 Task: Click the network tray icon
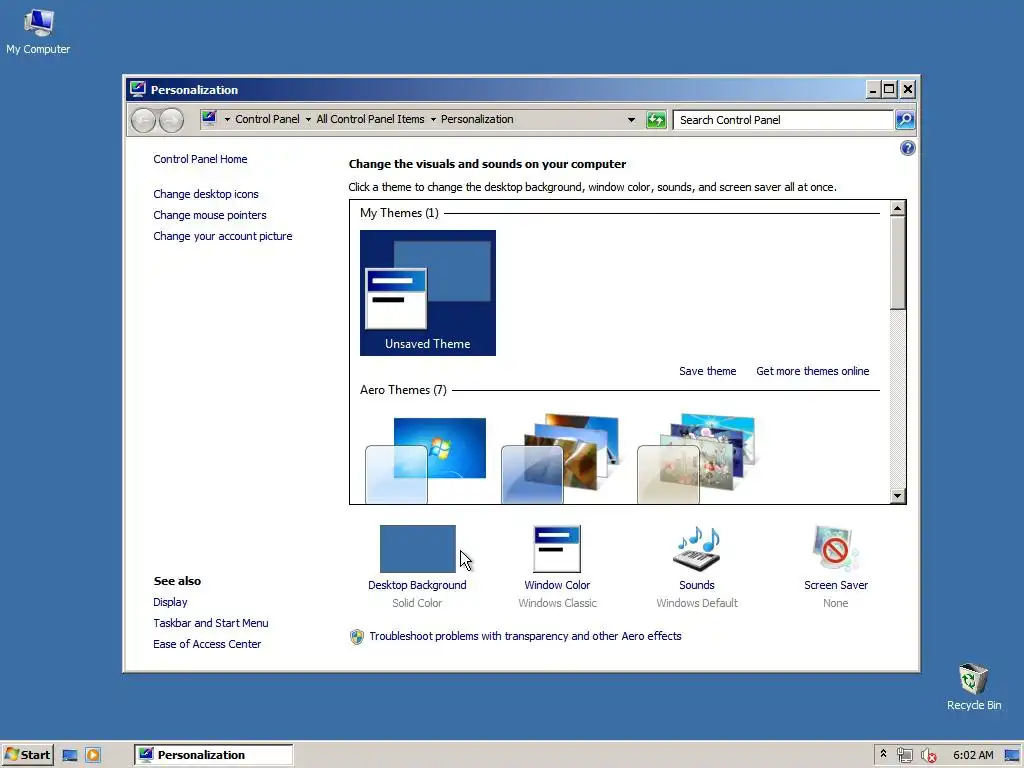coord(904,755)
